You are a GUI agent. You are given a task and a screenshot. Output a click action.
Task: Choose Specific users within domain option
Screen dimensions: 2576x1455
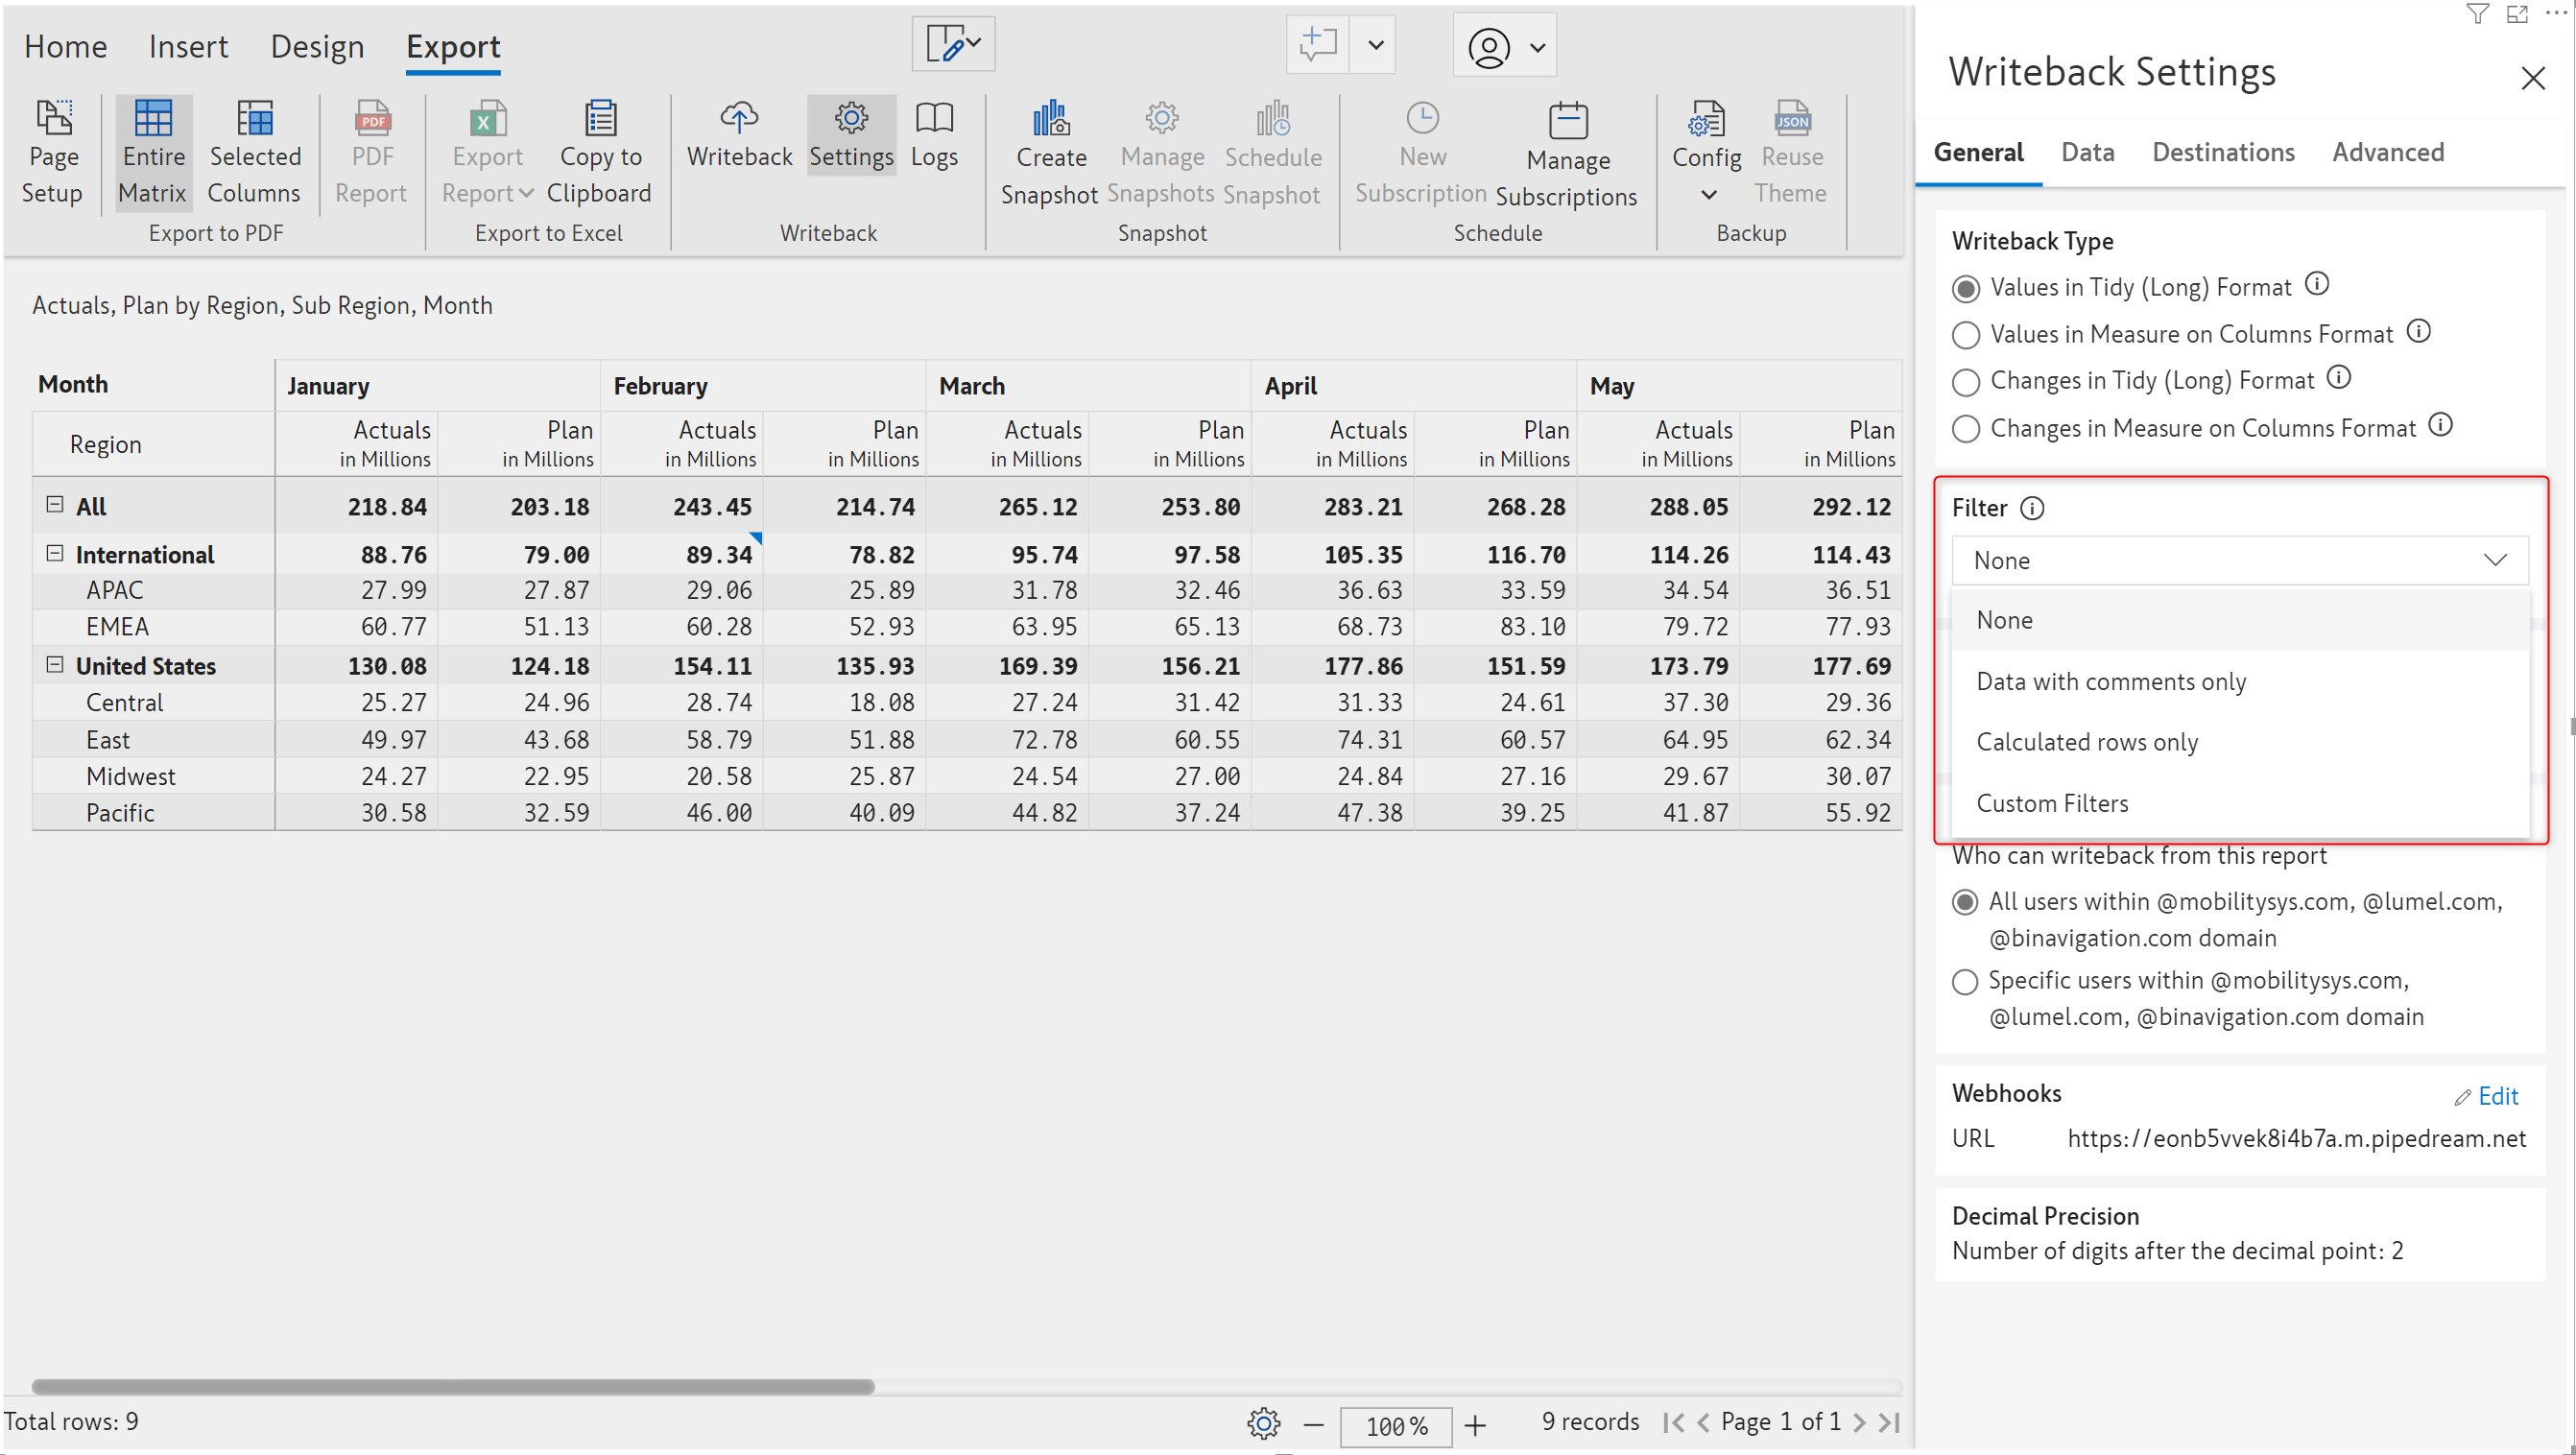(x=1964, y=982)
